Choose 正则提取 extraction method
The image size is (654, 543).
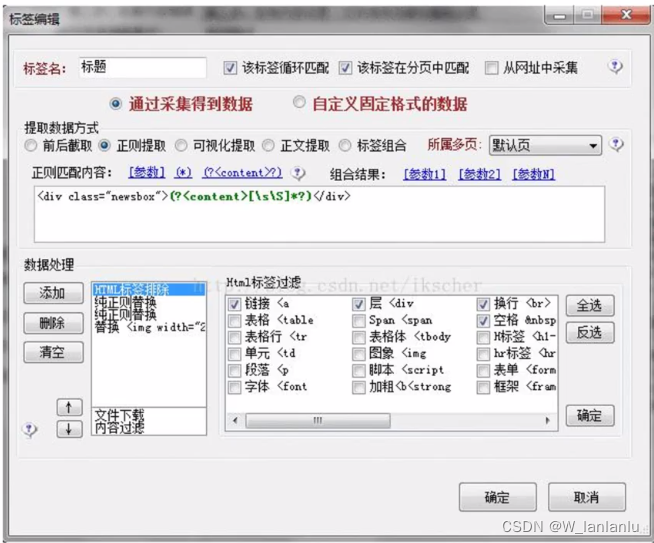[x=104, y=146]
